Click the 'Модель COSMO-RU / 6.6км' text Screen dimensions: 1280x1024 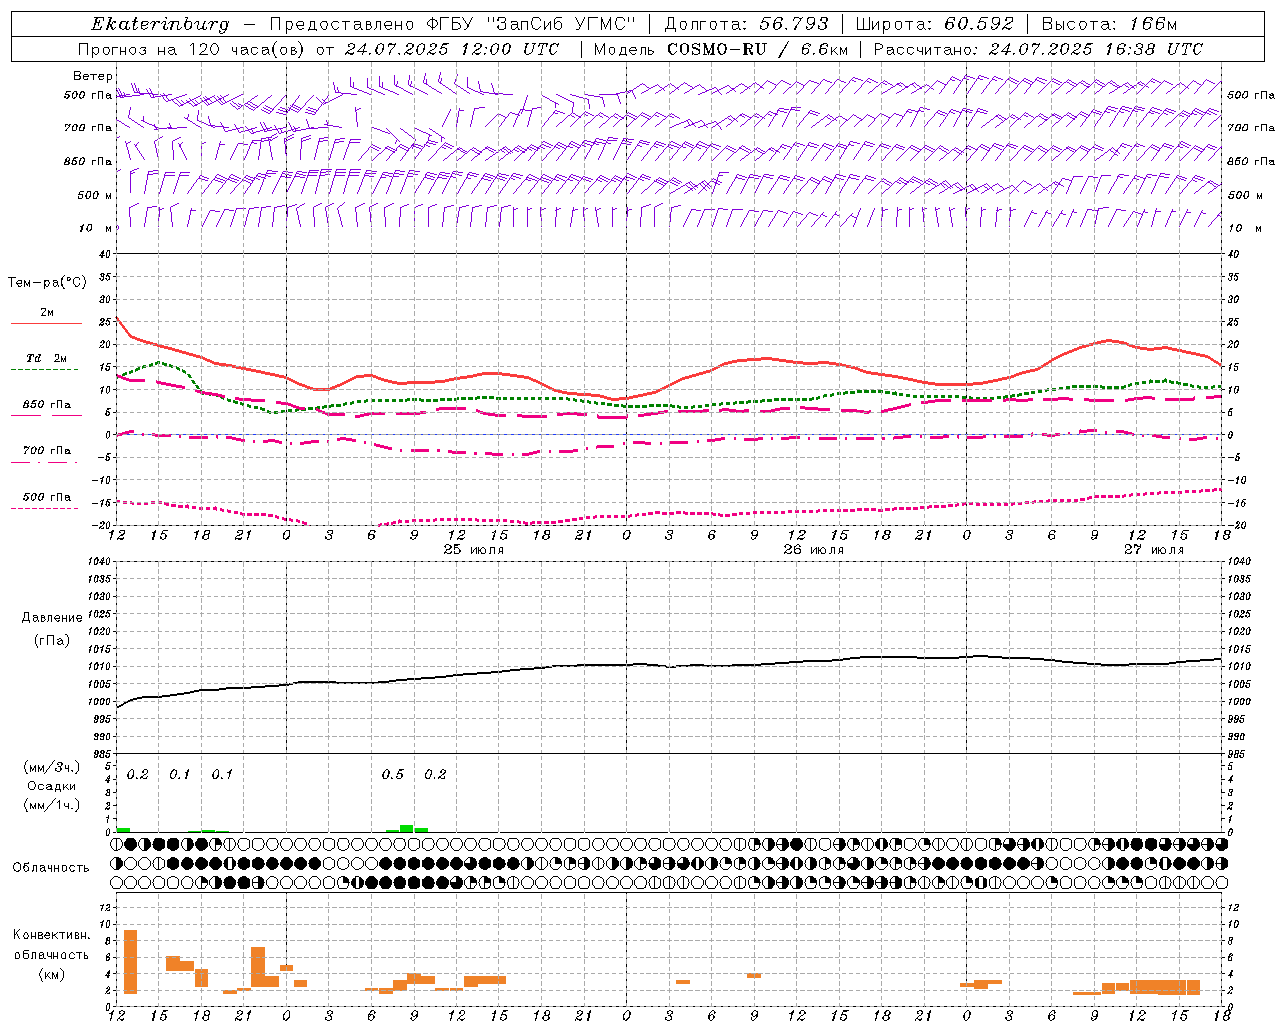[721, 49]
